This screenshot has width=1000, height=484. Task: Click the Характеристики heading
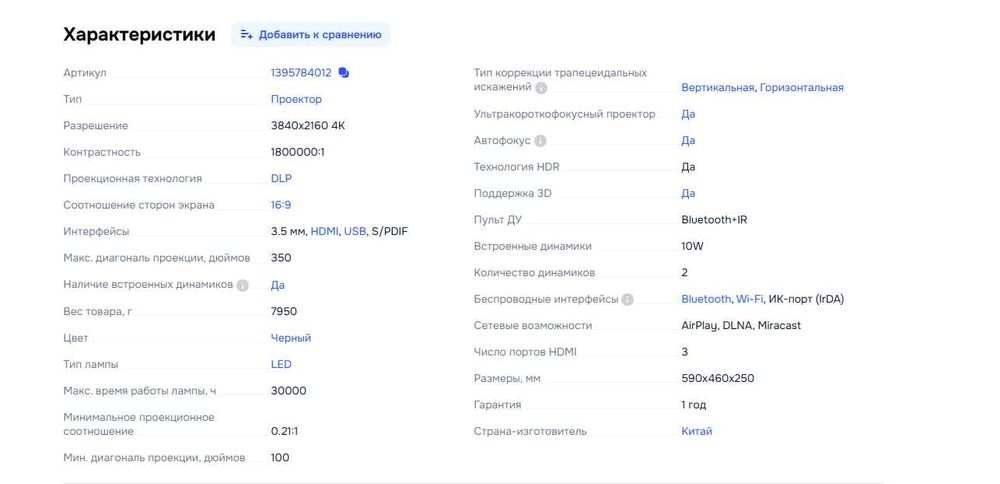tap(139, 34)
